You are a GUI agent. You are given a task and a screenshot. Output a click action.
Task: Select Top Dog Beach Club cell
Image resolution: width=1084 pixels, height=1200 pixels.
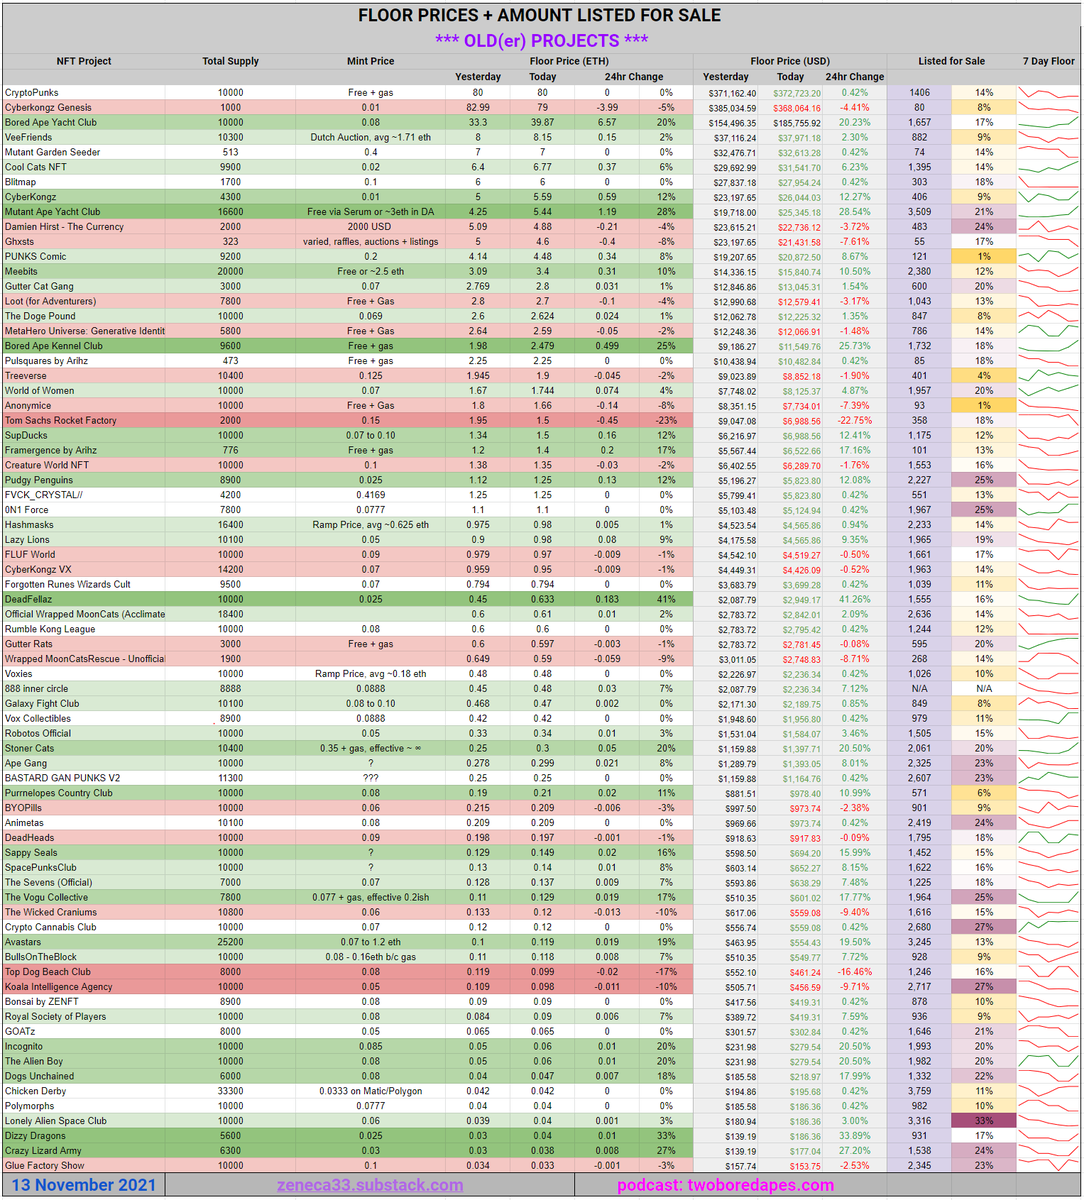pyautogui.click(x=48, y=971)
